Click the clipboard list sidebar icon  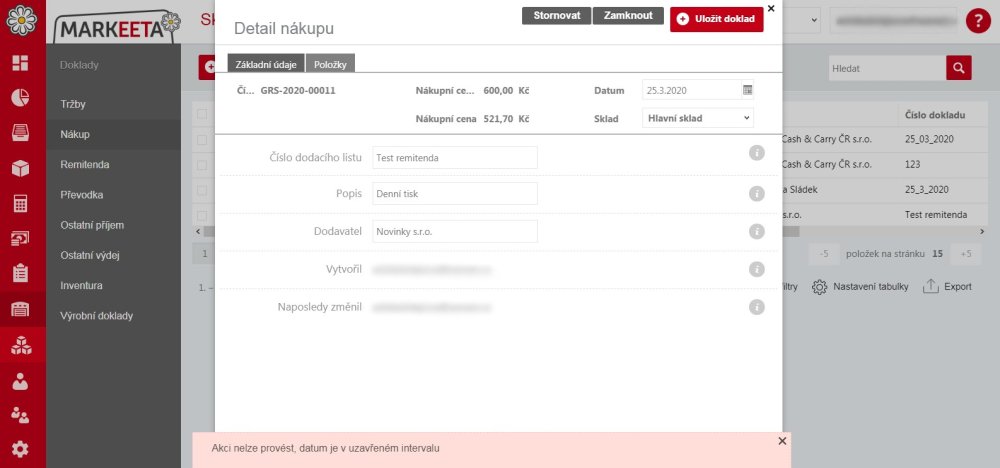click(20, 273)
